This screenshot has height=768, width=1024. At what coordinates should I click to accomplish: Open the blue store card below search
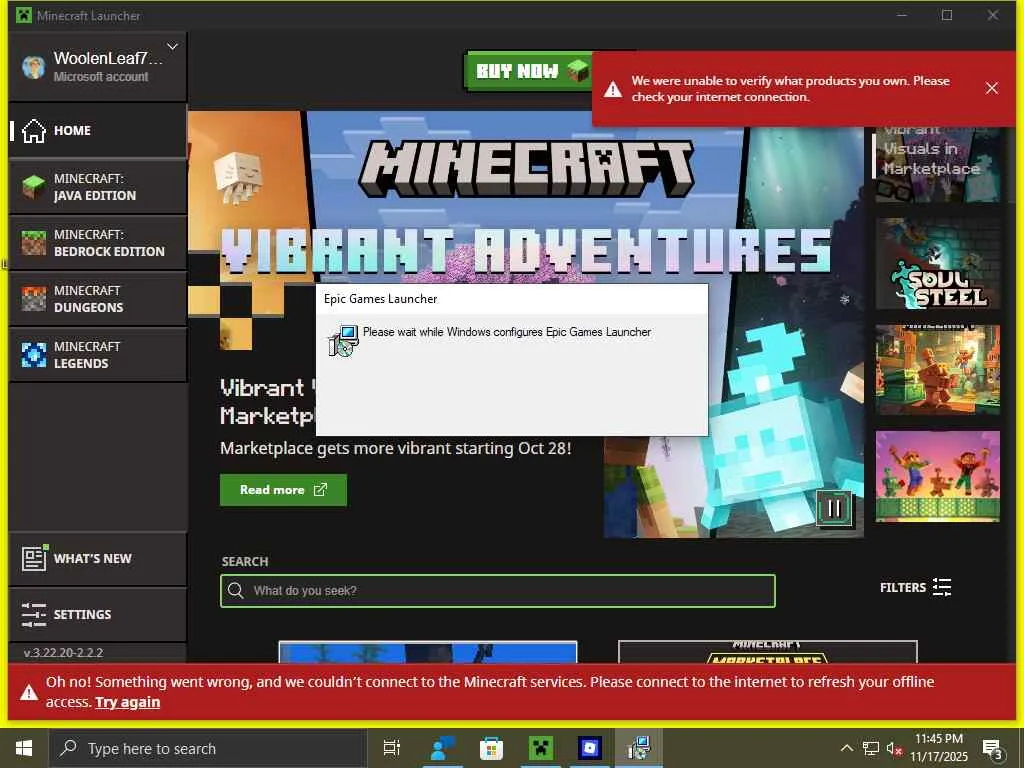pos(428,652)
